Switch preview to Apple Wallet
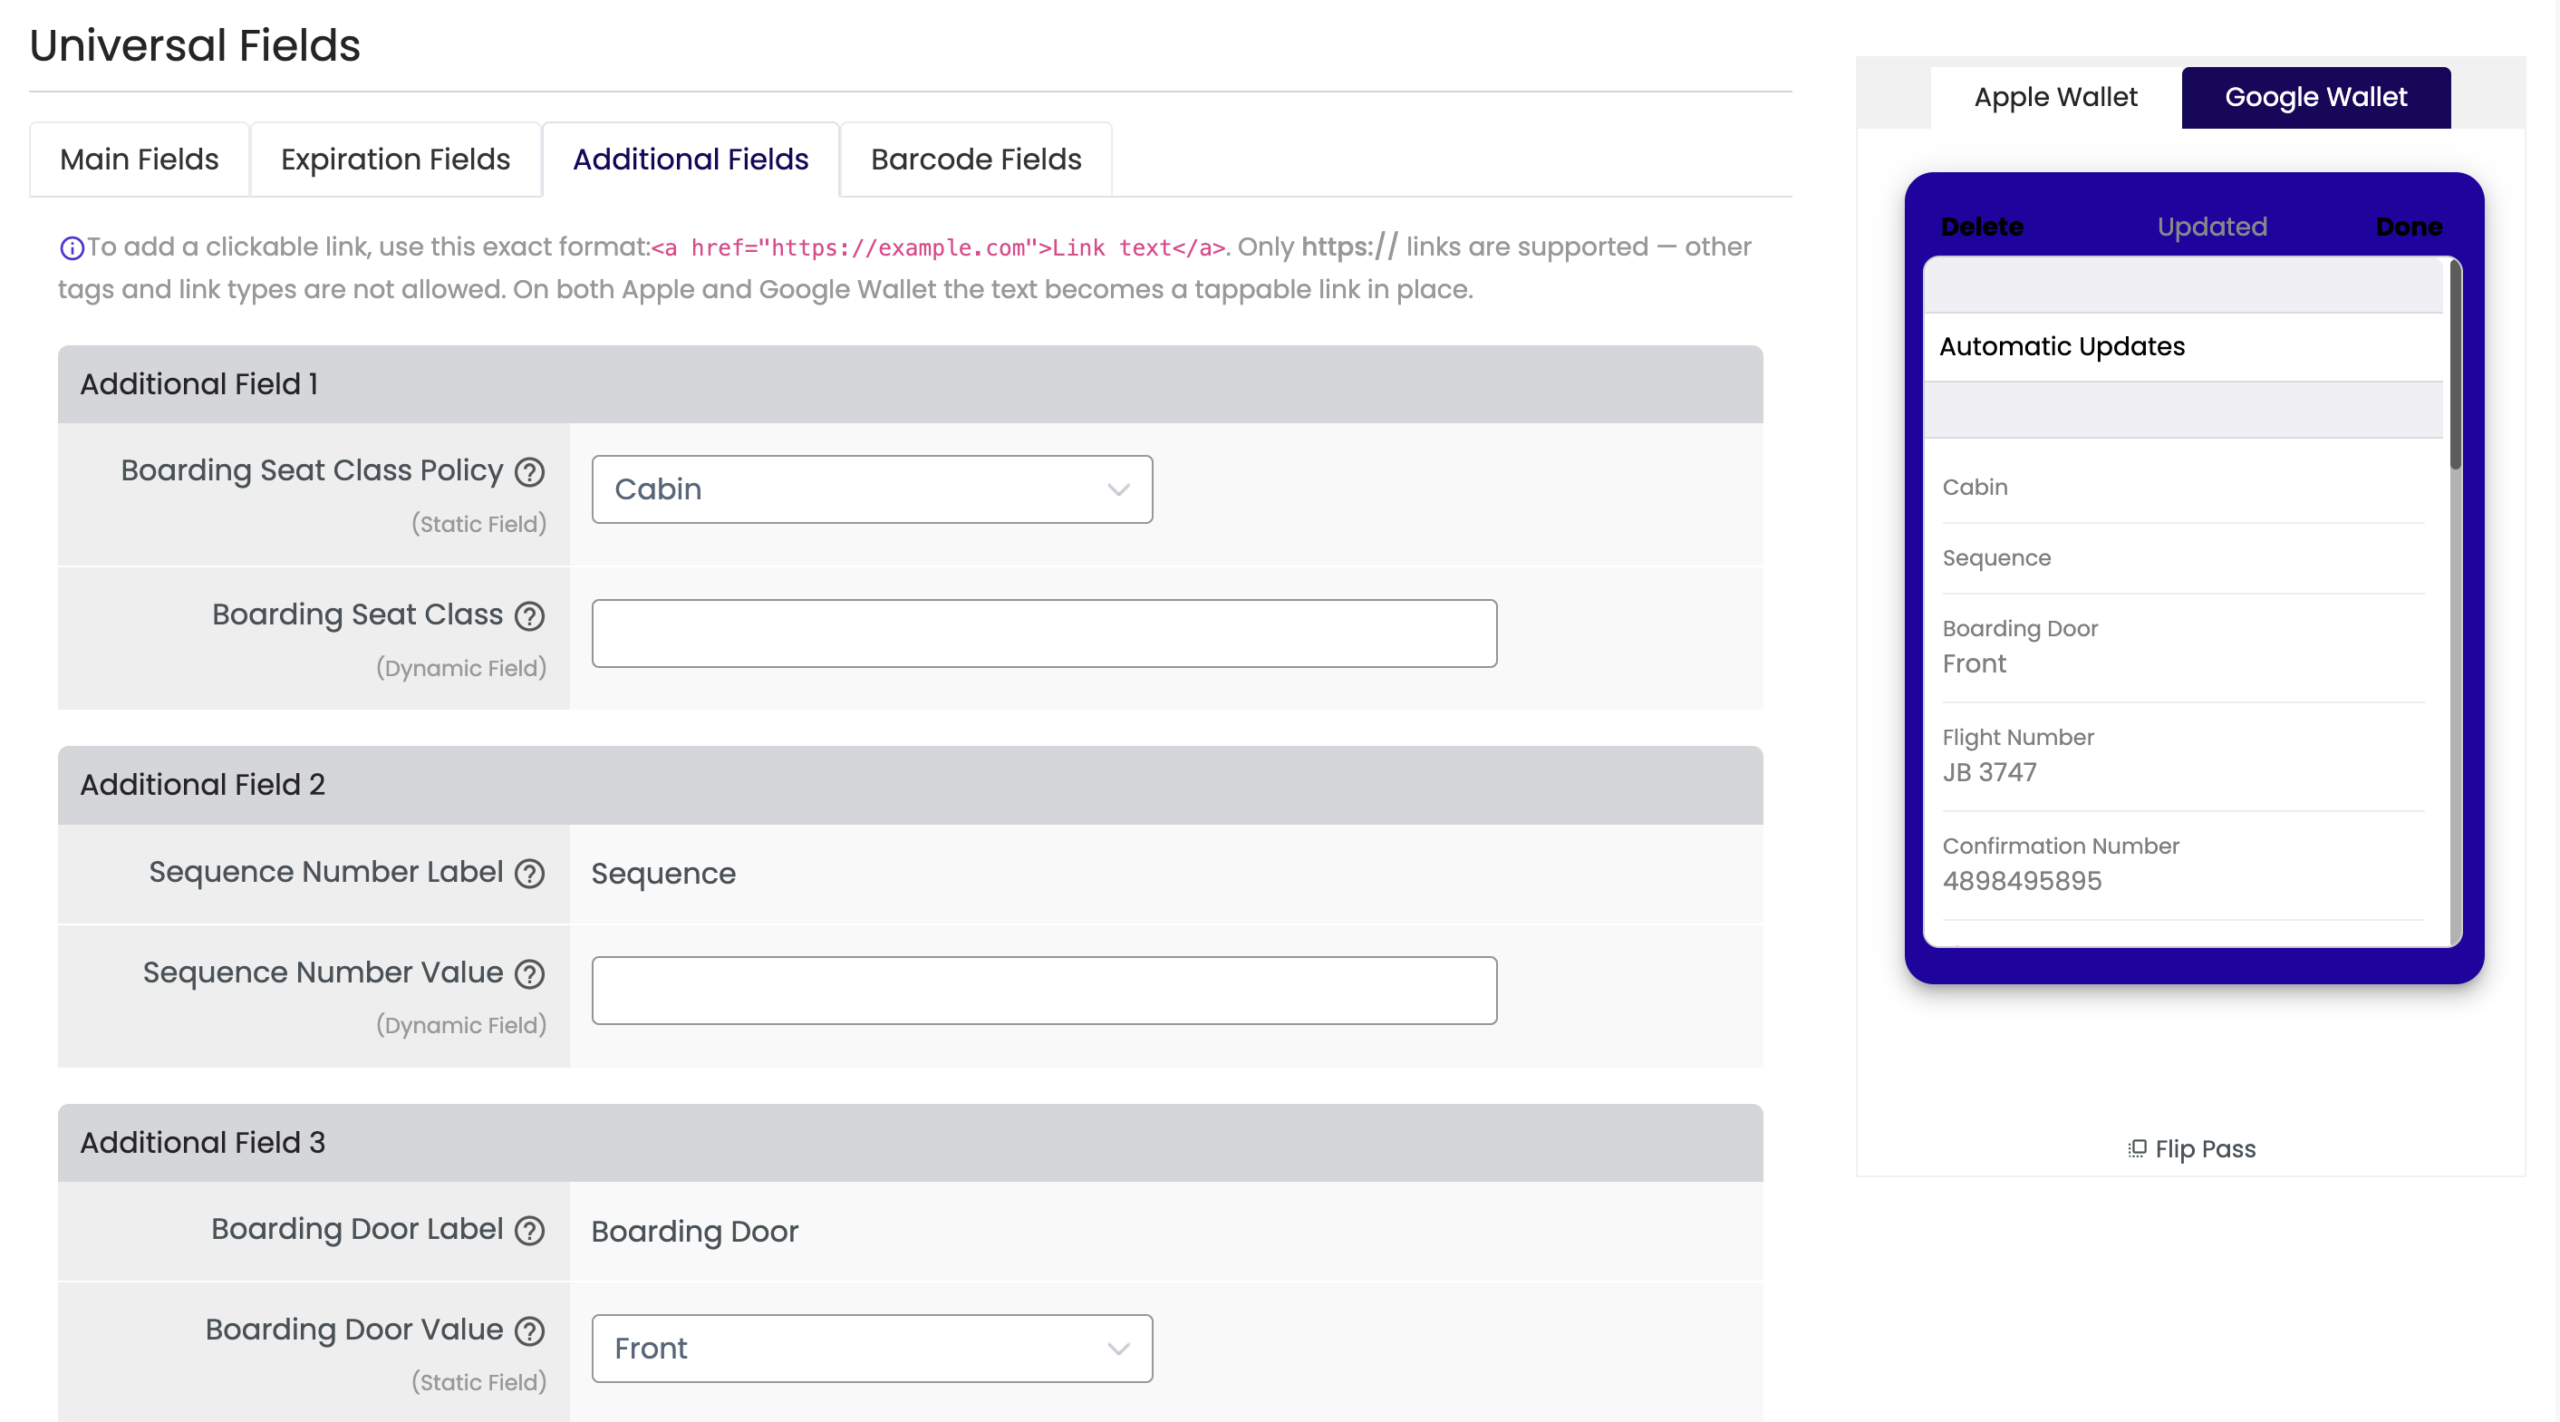The height and width of the screenshot is (1422, 2560). pyautogui.click(x=2055, y=97)
